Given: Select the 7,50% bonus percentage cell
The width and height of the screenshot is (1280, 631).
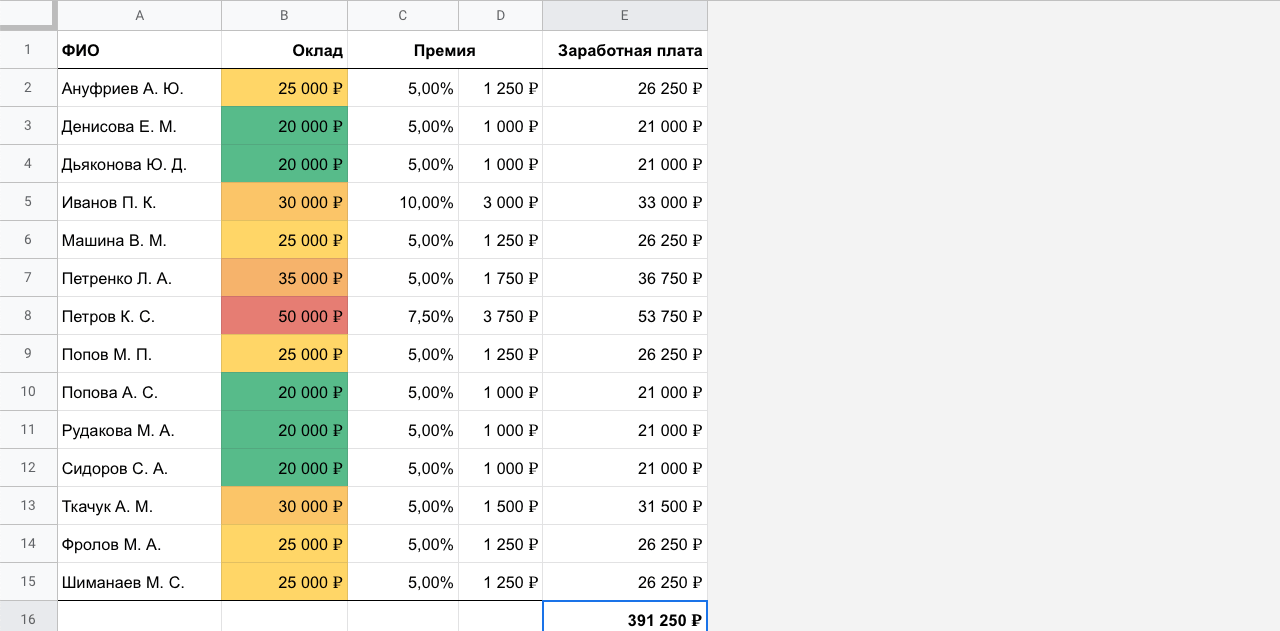Looking at the screenshot, I should click(x=403, y=316).
